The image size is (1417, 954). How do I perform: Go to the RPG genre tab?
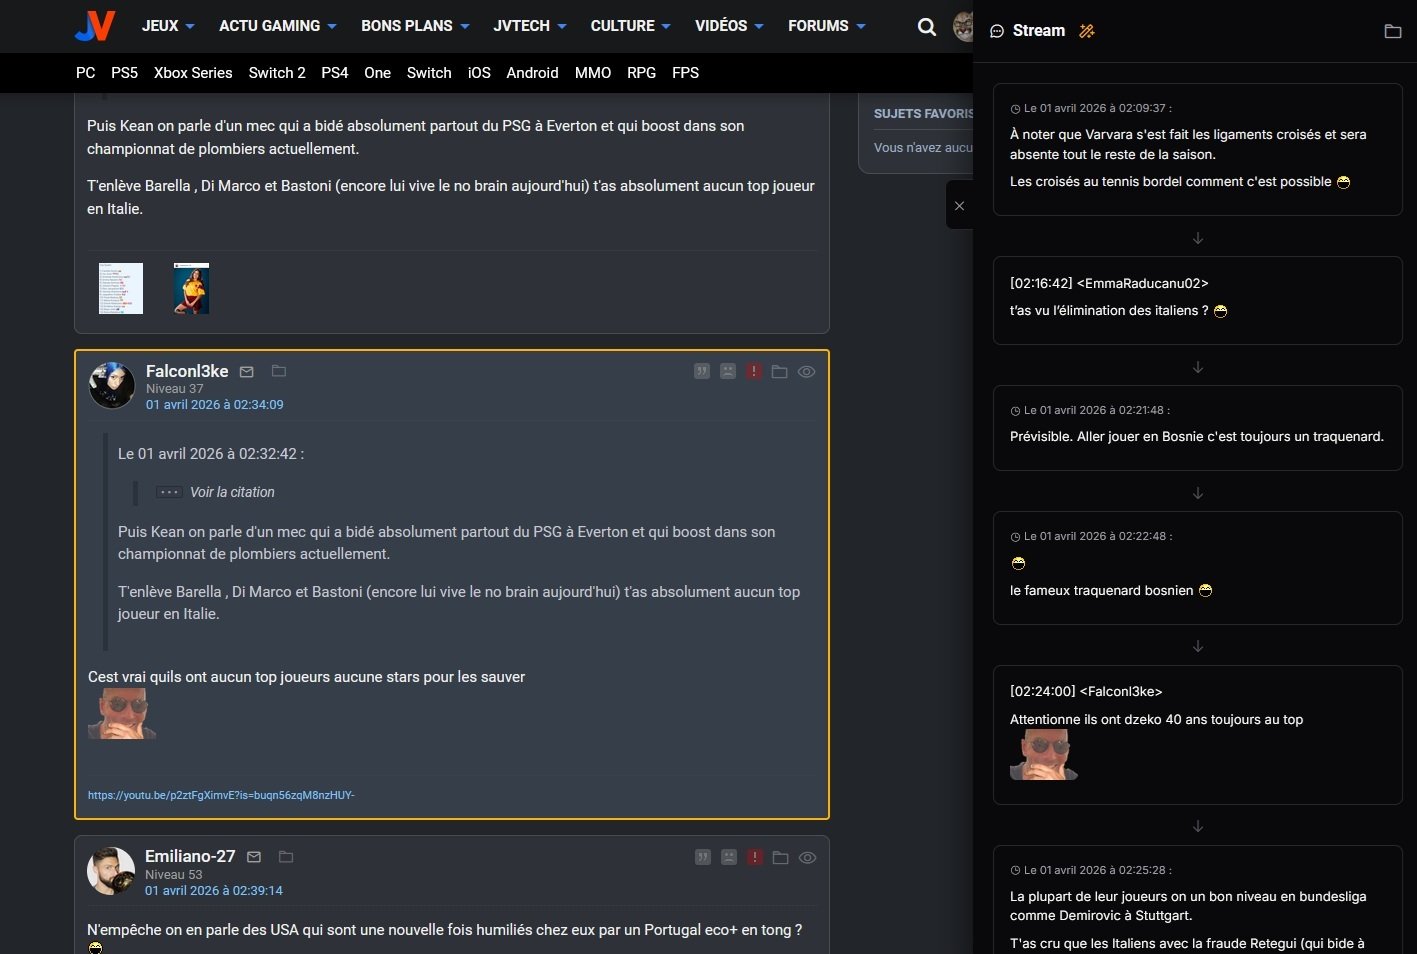click(x=642, y=73)
